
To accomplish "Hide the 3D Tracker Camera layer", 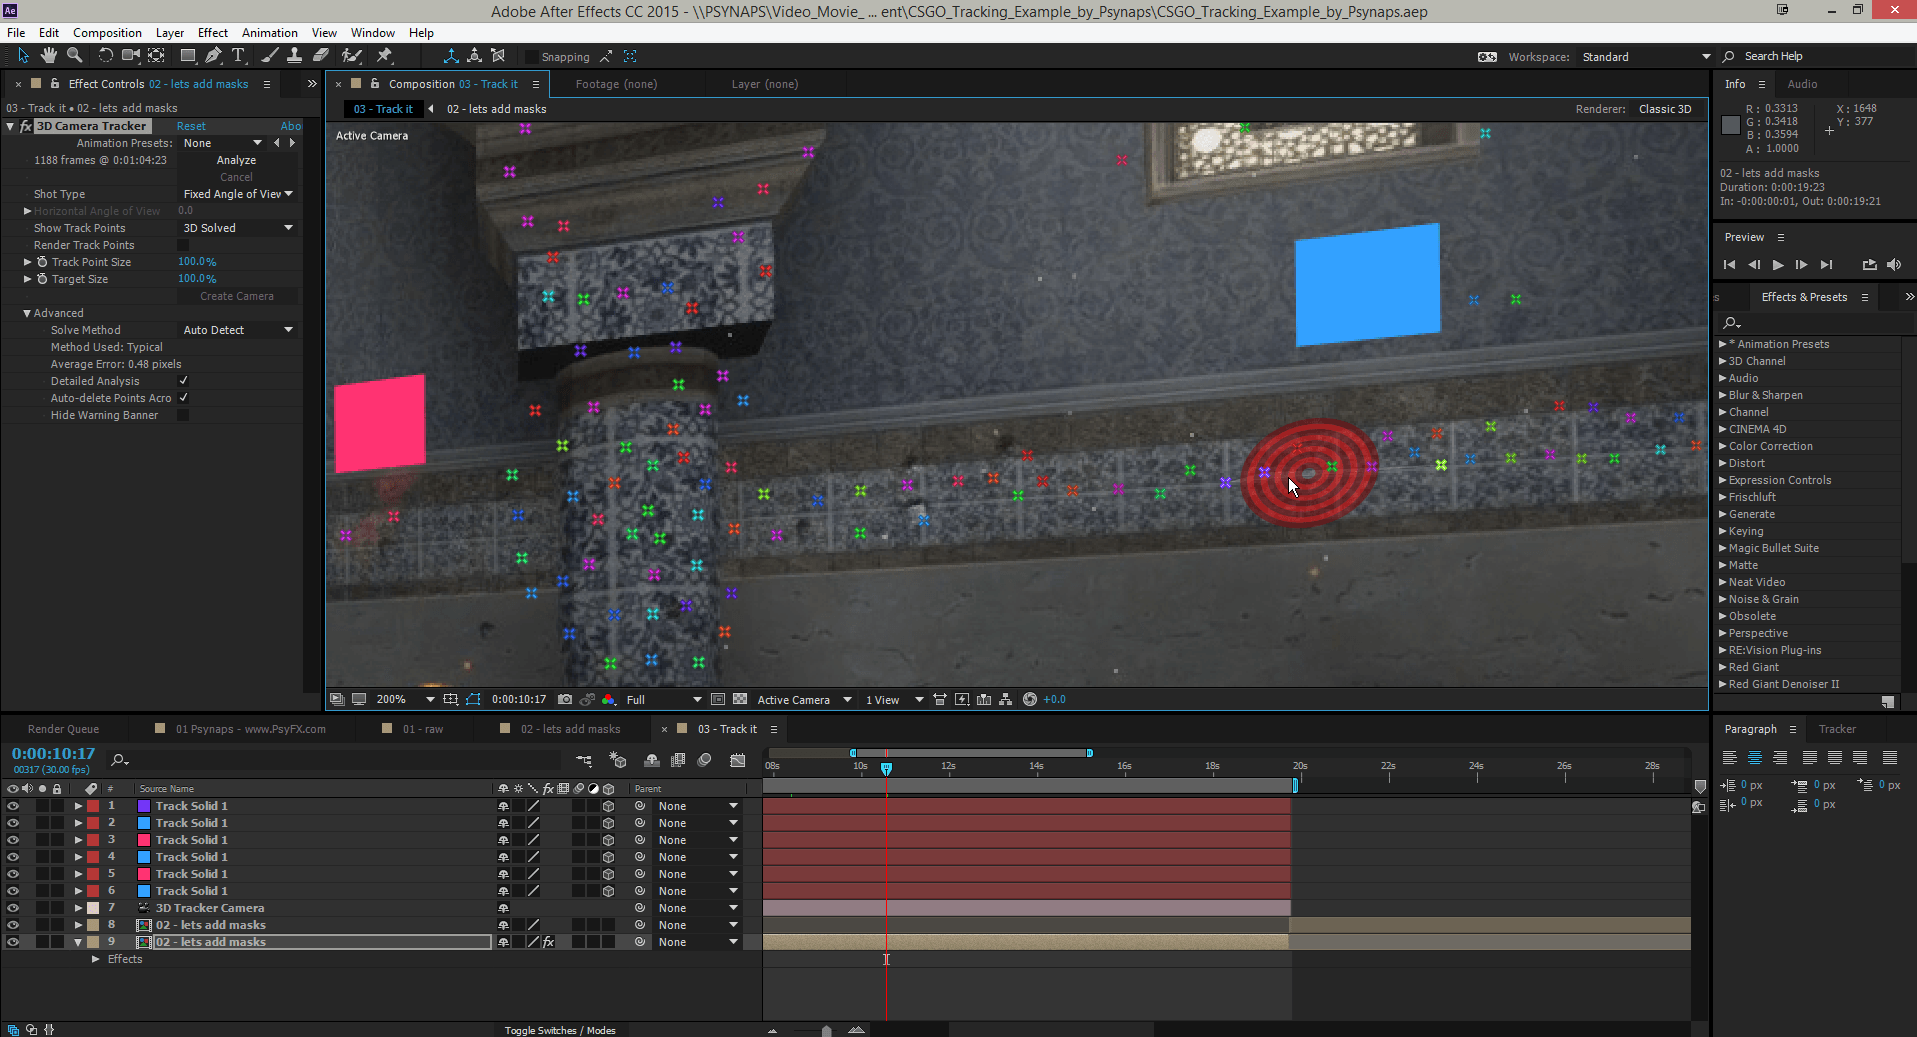I will pos(13,908).
